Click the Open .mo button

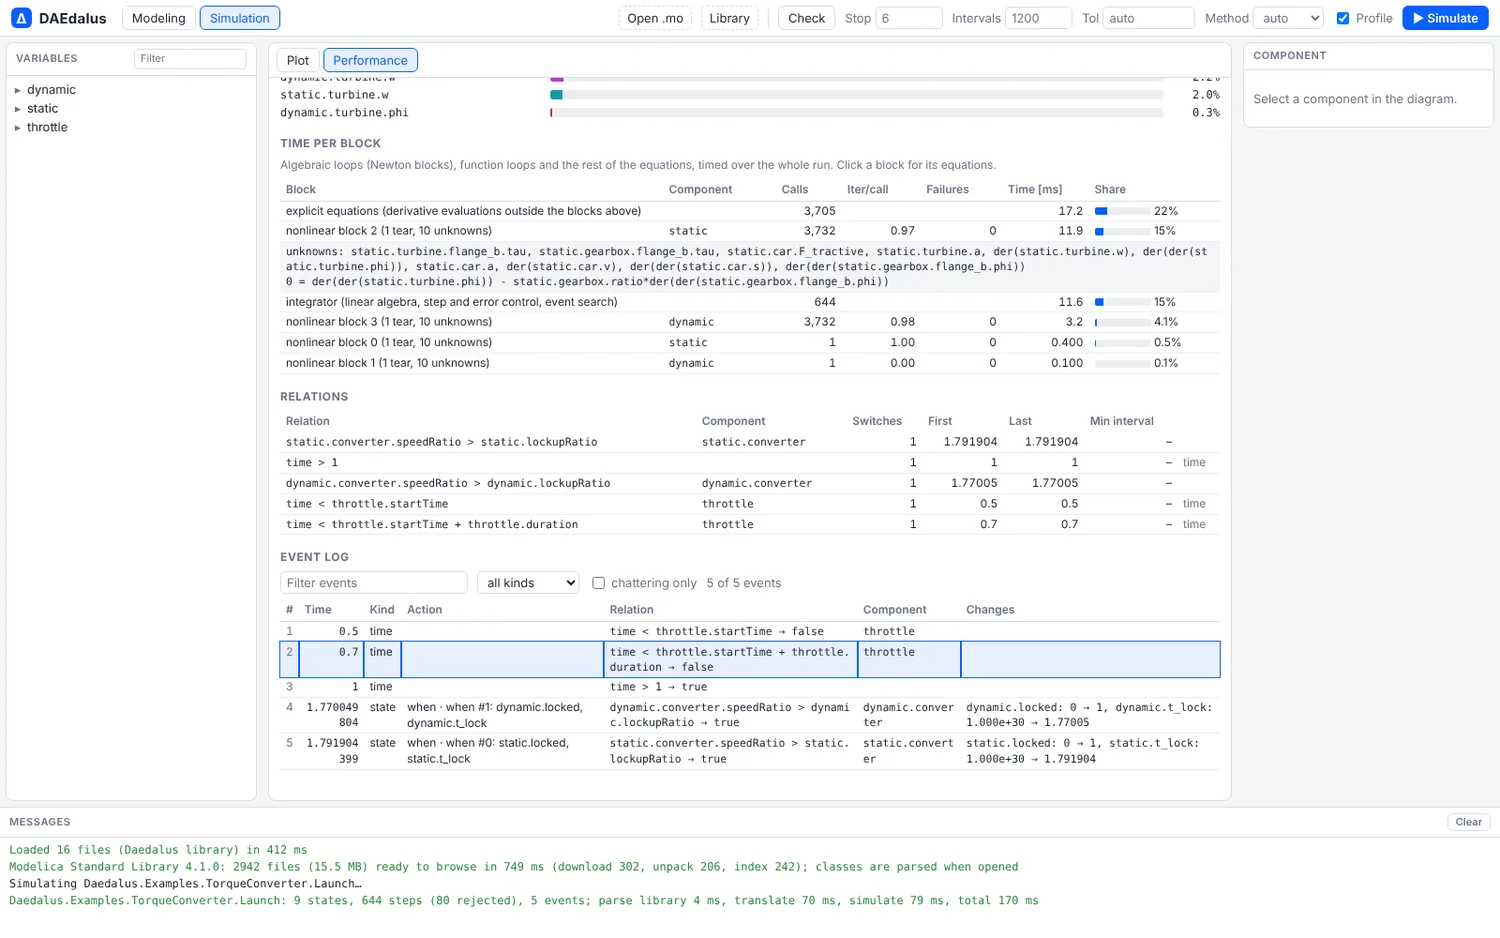(x=655, y=18)
